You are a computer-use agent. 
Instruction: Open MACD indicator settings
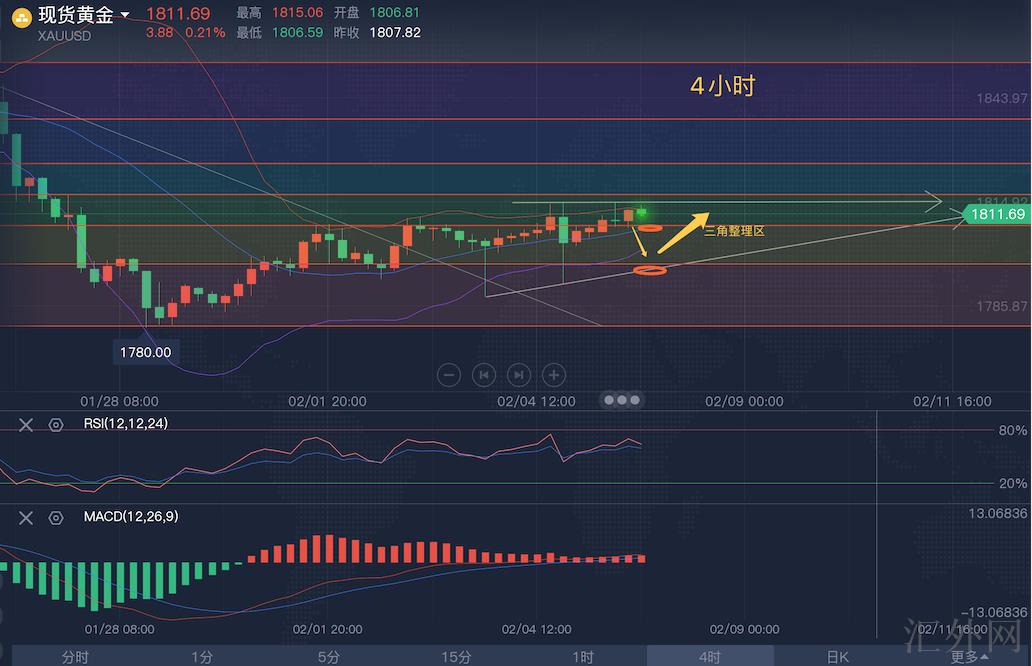pos(56,517)
